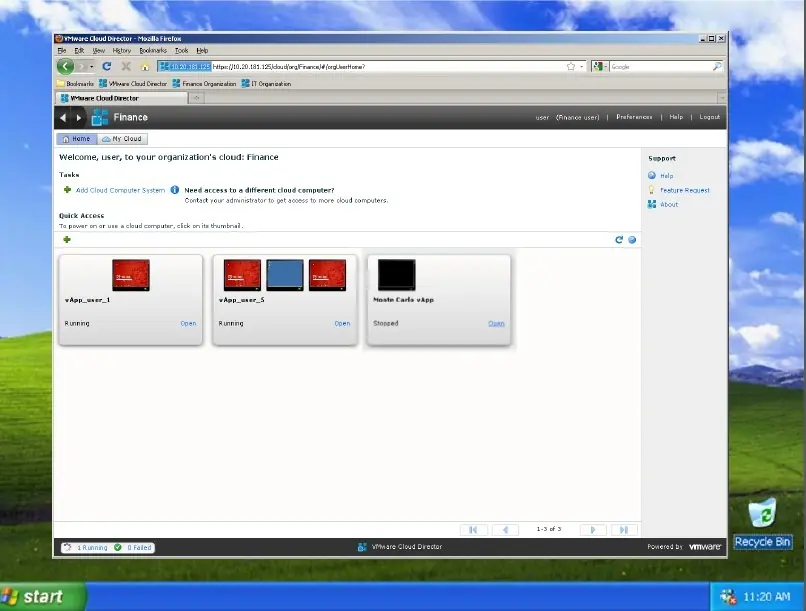
Task: Open vApp_user_5 with its Open link
Action: click(342, 323)
